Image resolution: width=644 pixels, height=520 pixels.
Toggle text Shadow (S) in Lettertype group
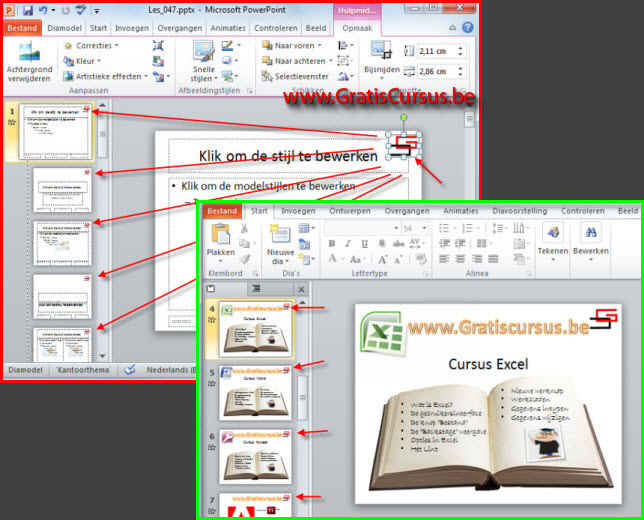(x=382, y=244)
